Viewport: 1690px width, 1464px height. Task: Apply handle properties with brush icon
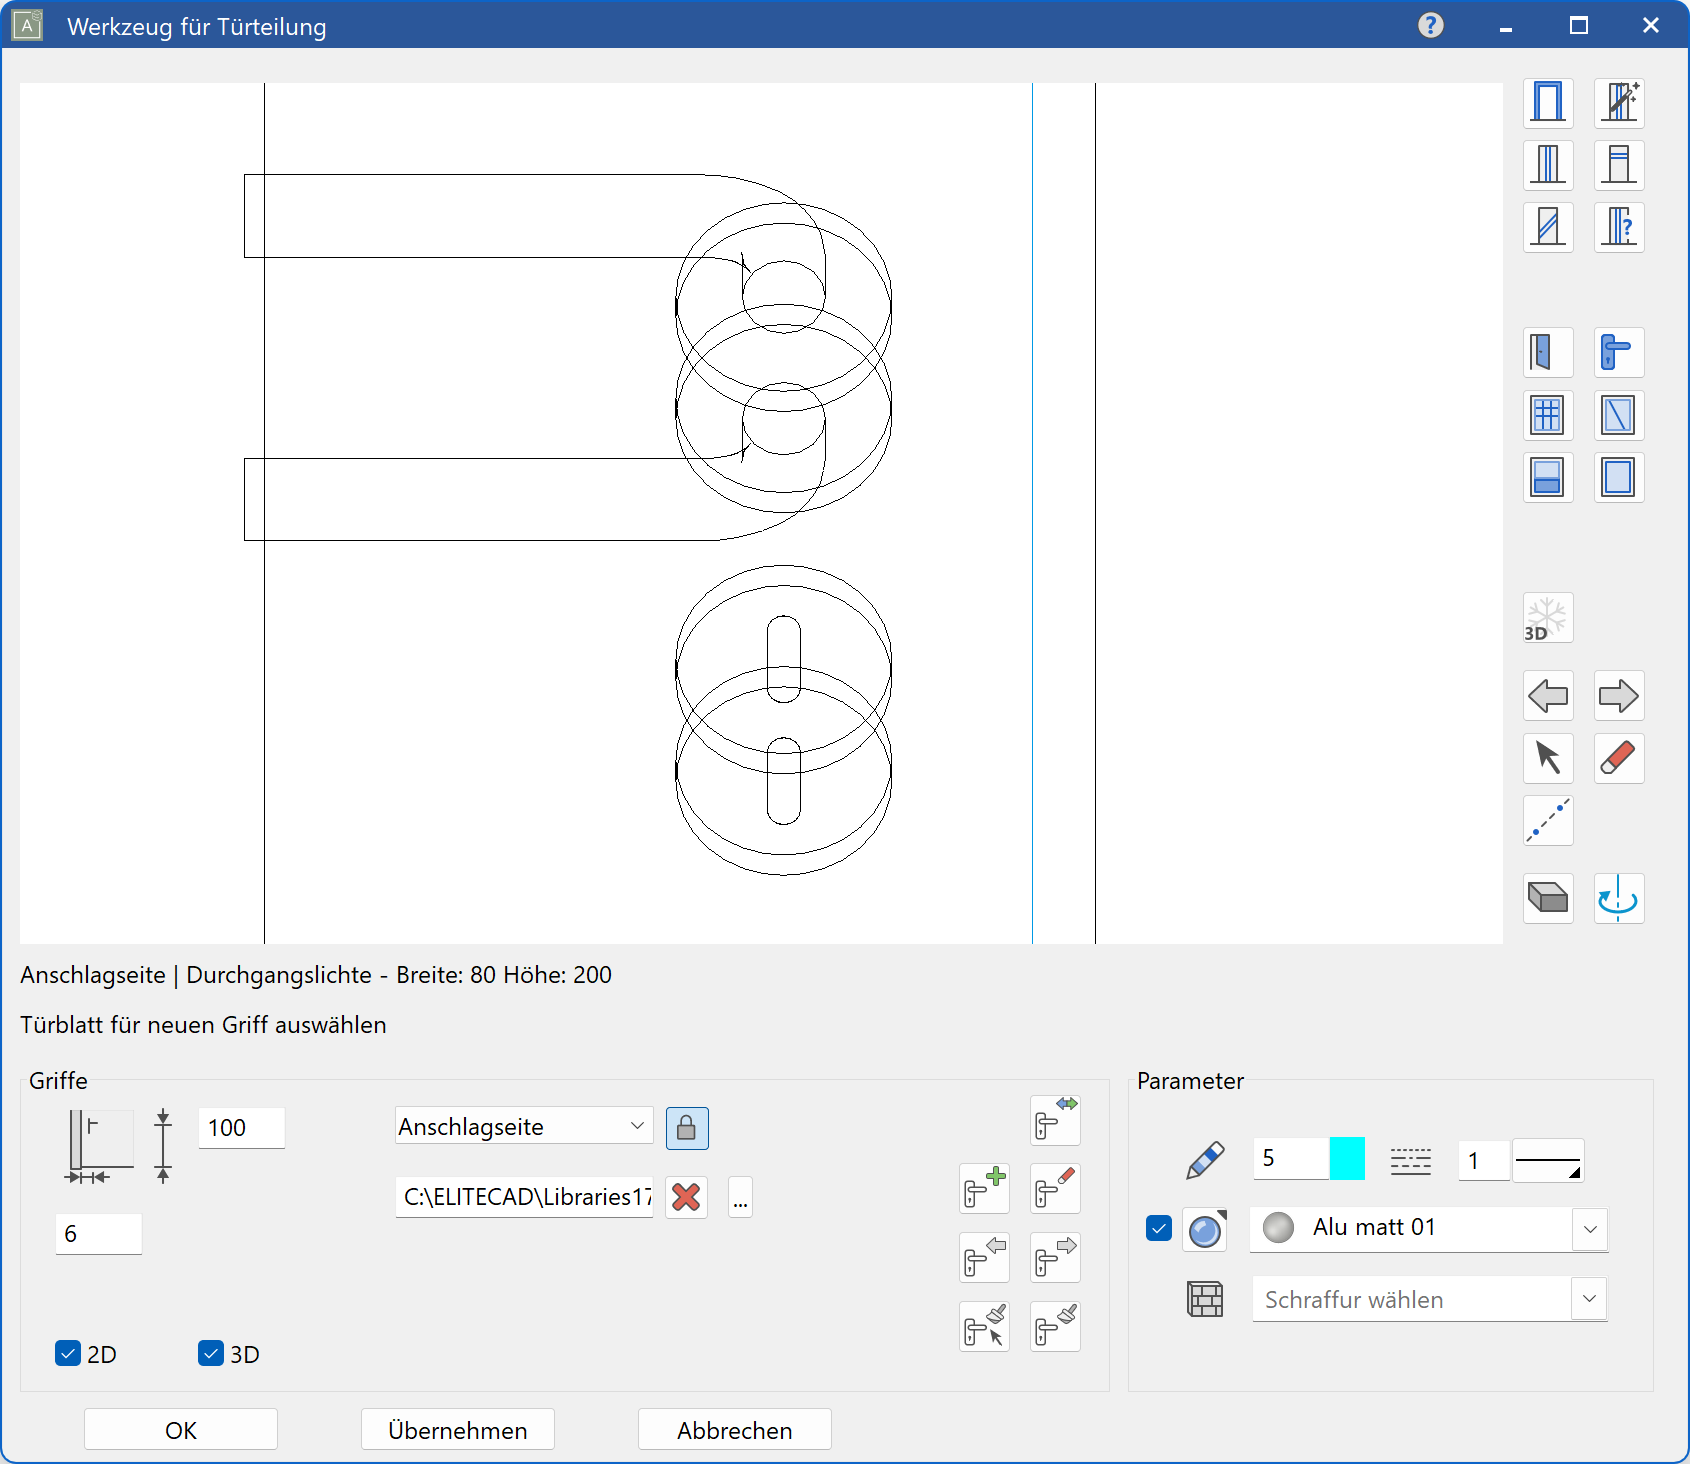point(1055,1326)
